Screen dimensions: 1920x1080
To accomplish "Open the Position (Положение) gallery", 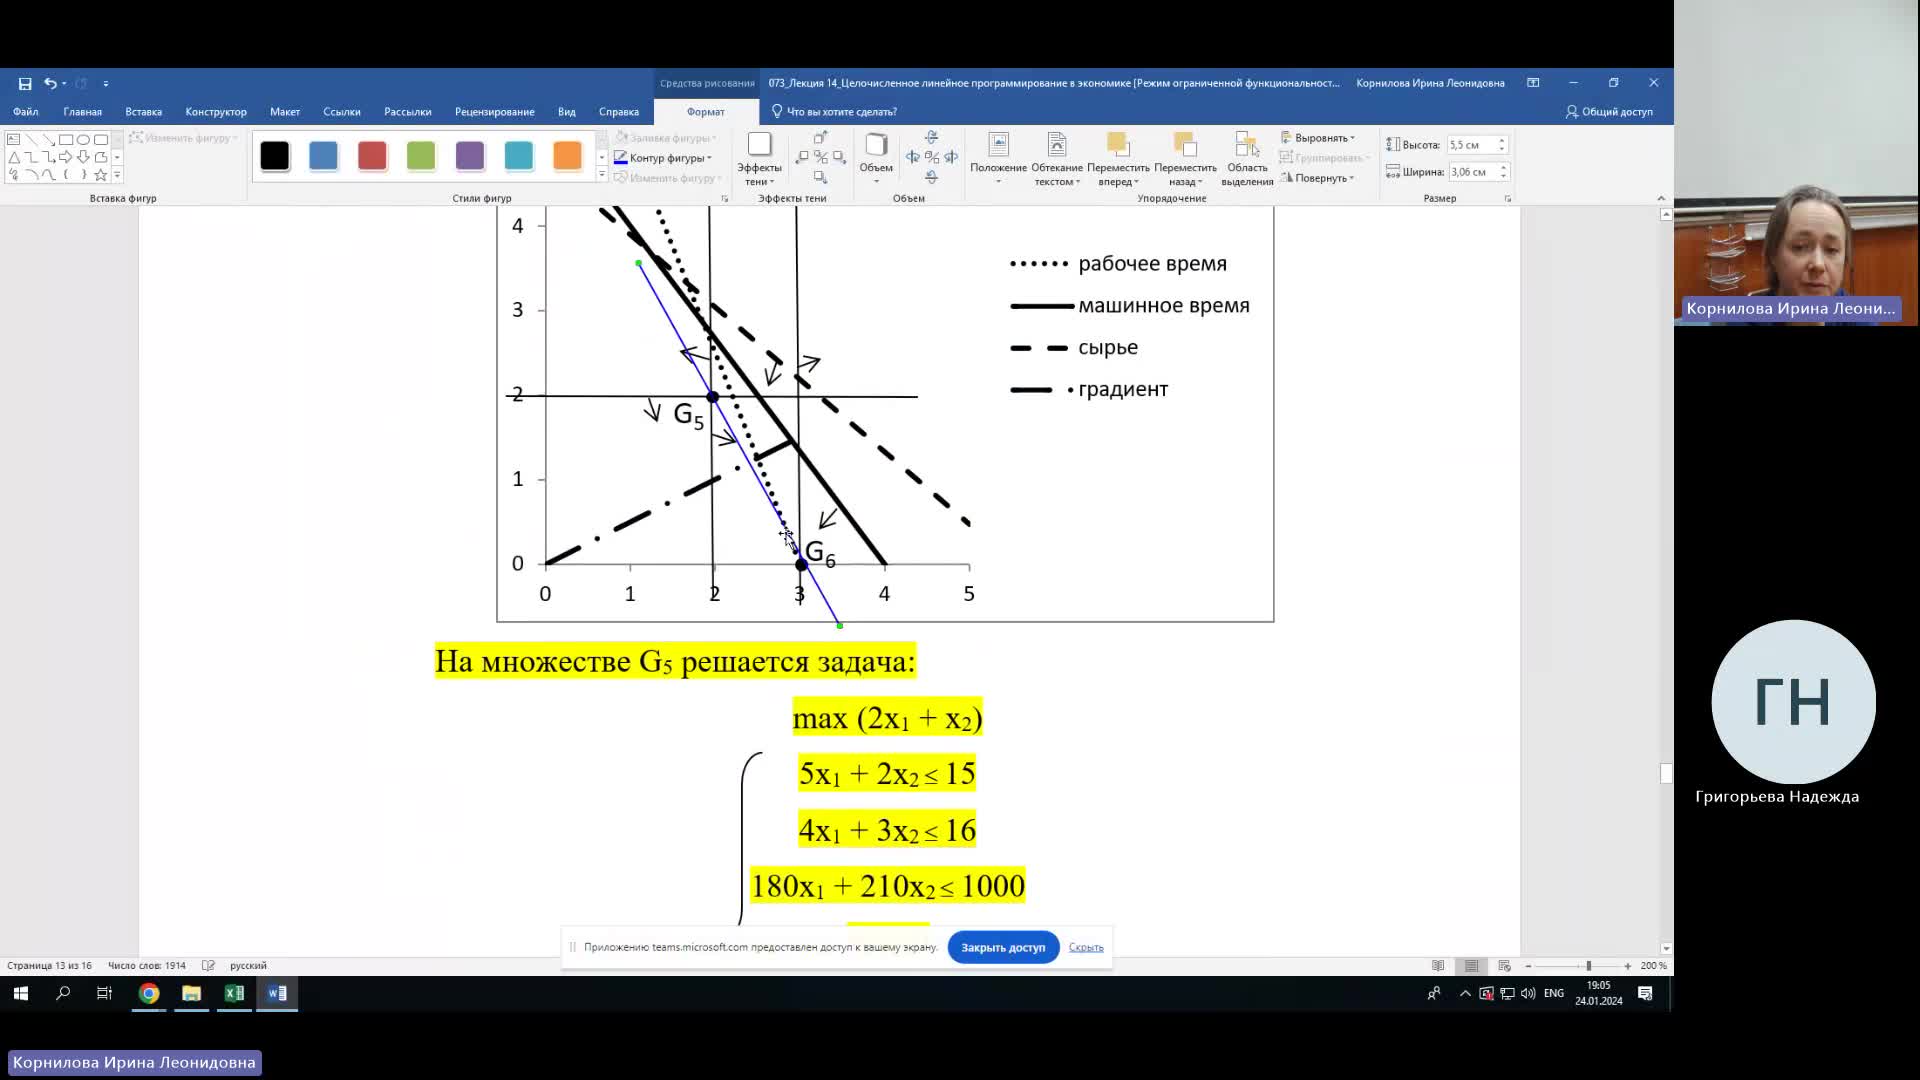I will coord(998,158).
